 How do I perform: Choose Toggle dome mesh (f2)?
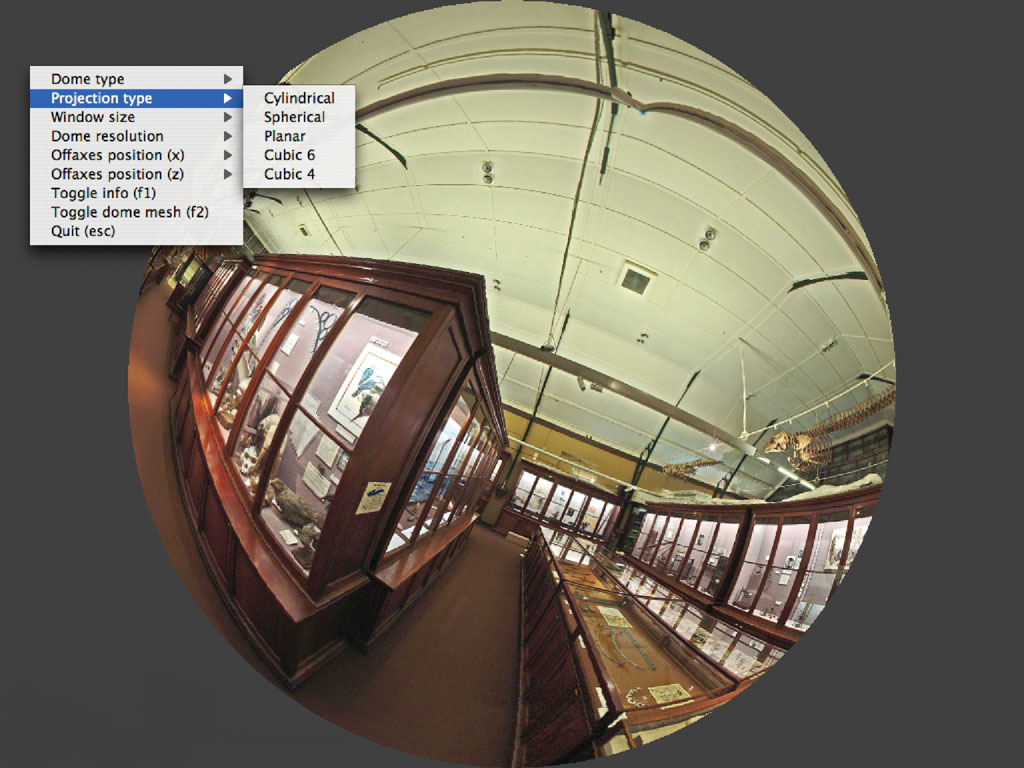point(136,212)
